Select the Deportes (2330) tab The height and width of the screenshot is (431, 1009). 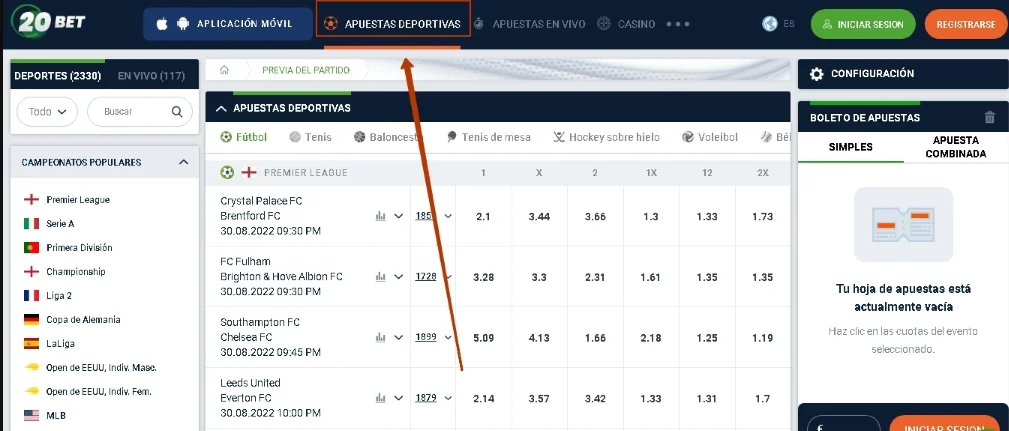tap(58, 76)
